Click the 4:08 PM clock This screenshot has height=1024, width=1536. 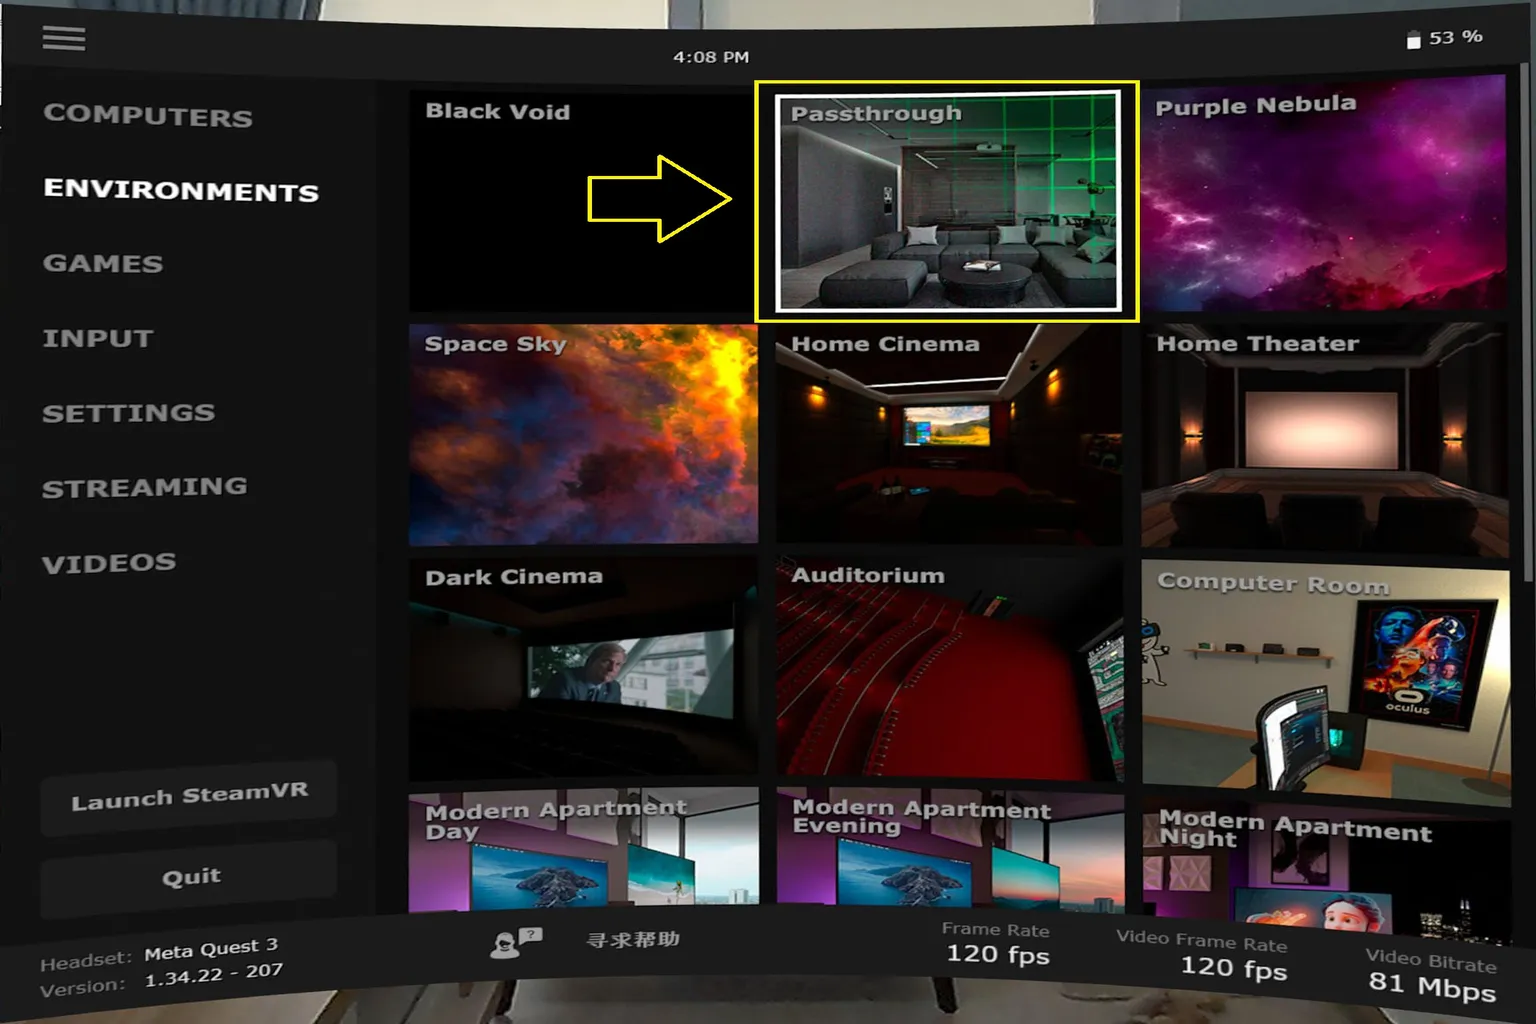pos(710,57)
